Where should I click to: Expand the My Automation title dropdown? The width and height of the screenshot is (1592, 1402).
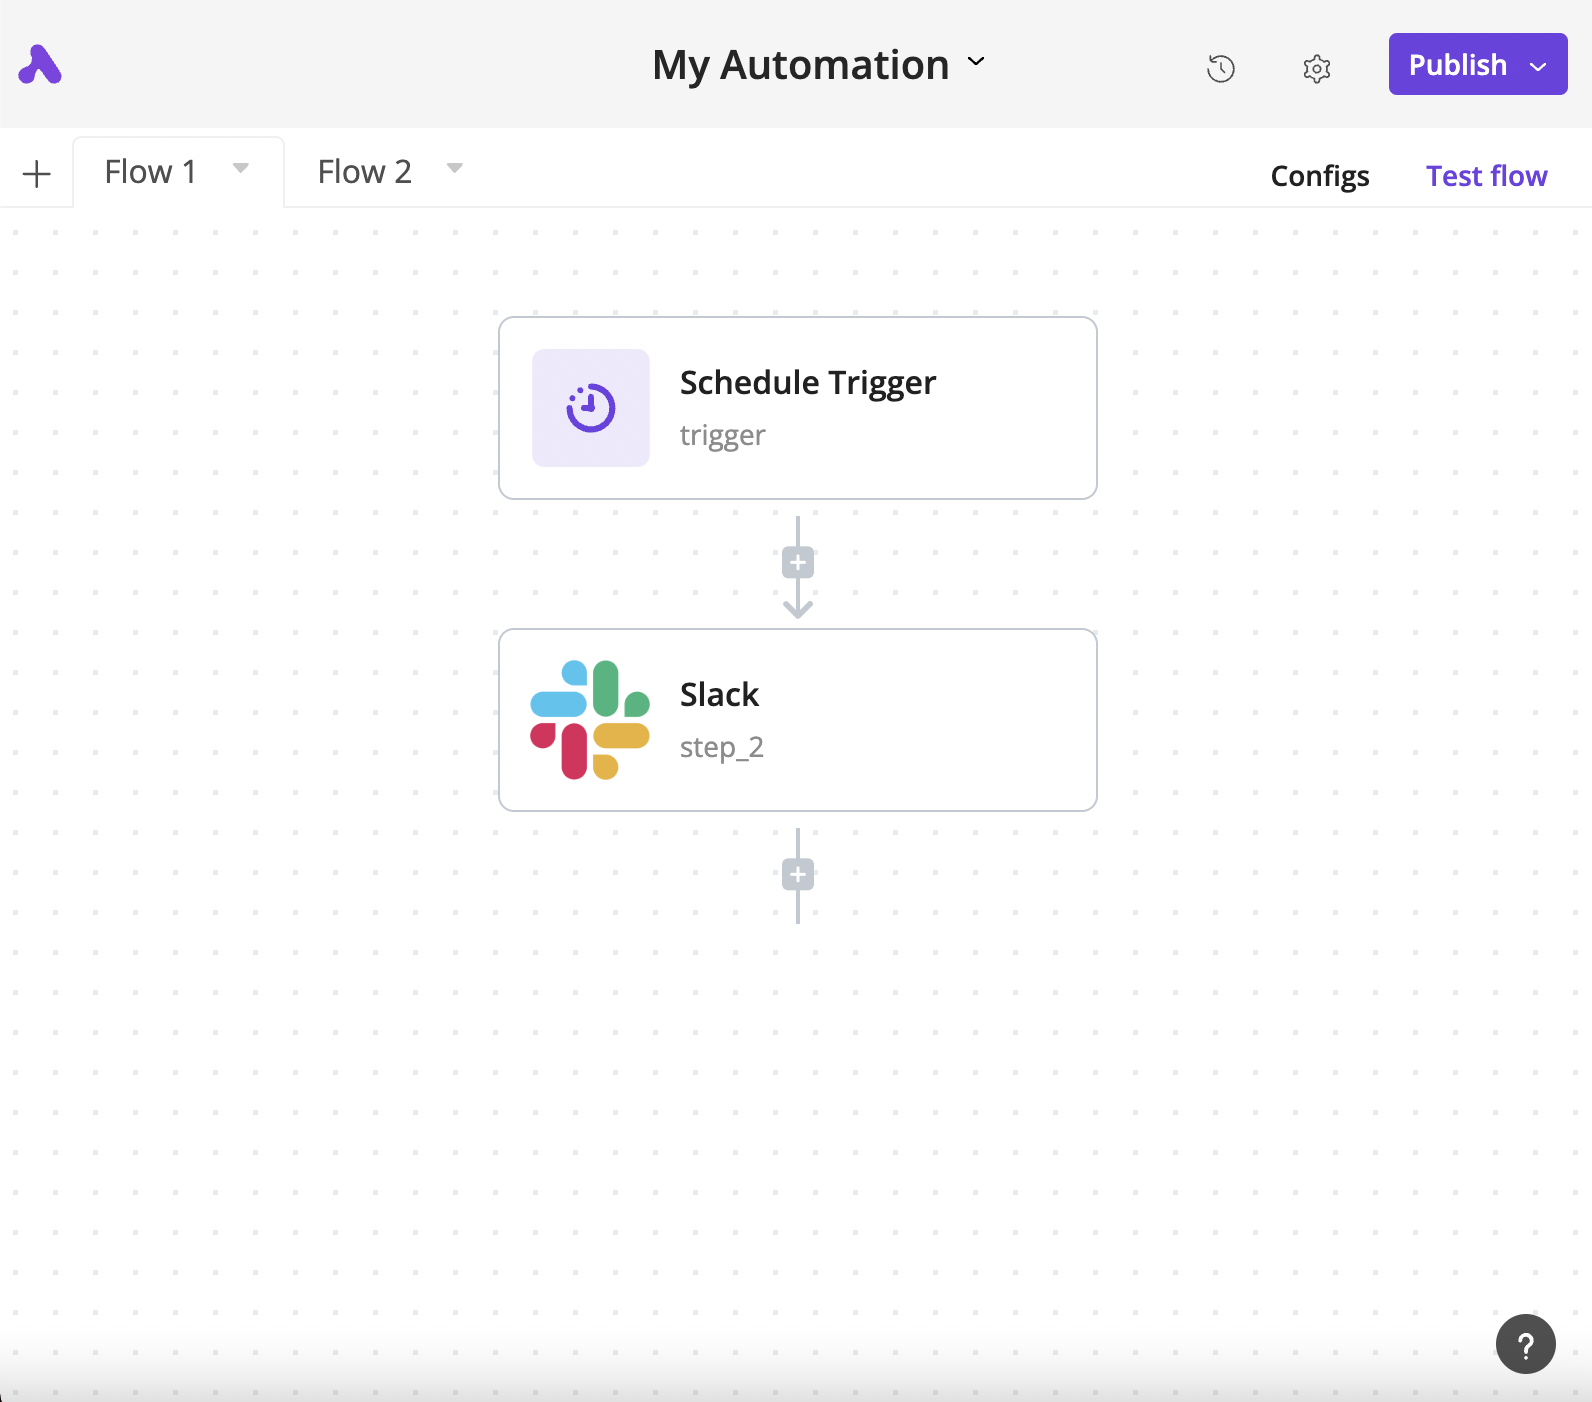976,62
